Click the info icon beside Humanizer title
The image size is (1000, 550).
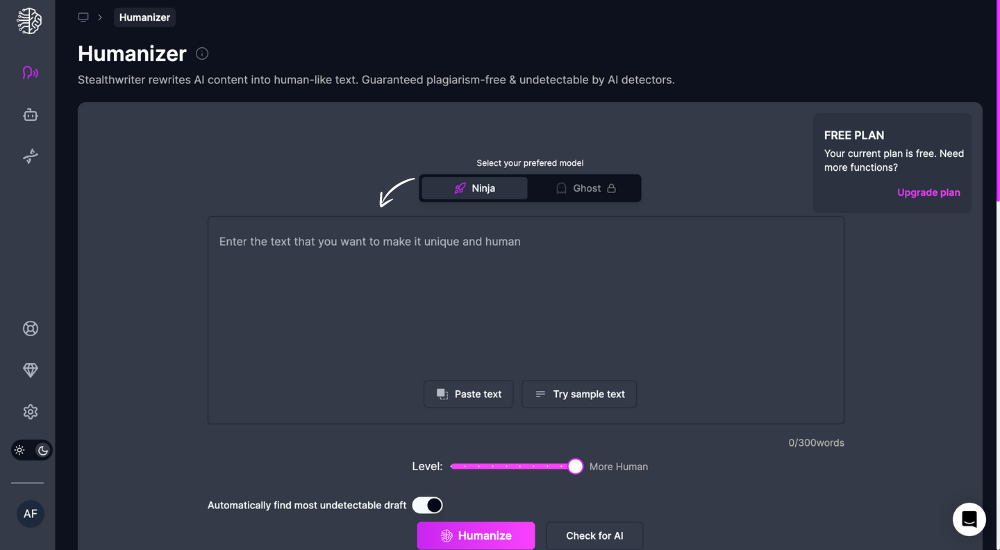tap(202, 54)
